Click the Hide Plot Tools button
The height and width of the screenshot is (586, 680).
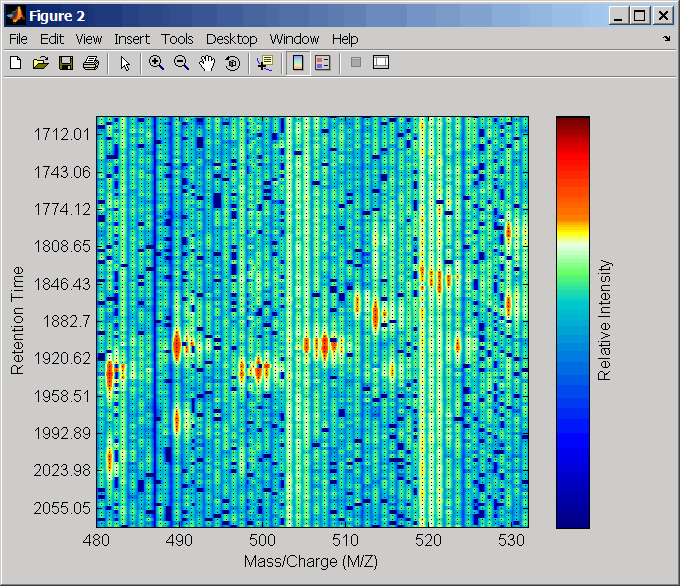[x=355, y=63]
